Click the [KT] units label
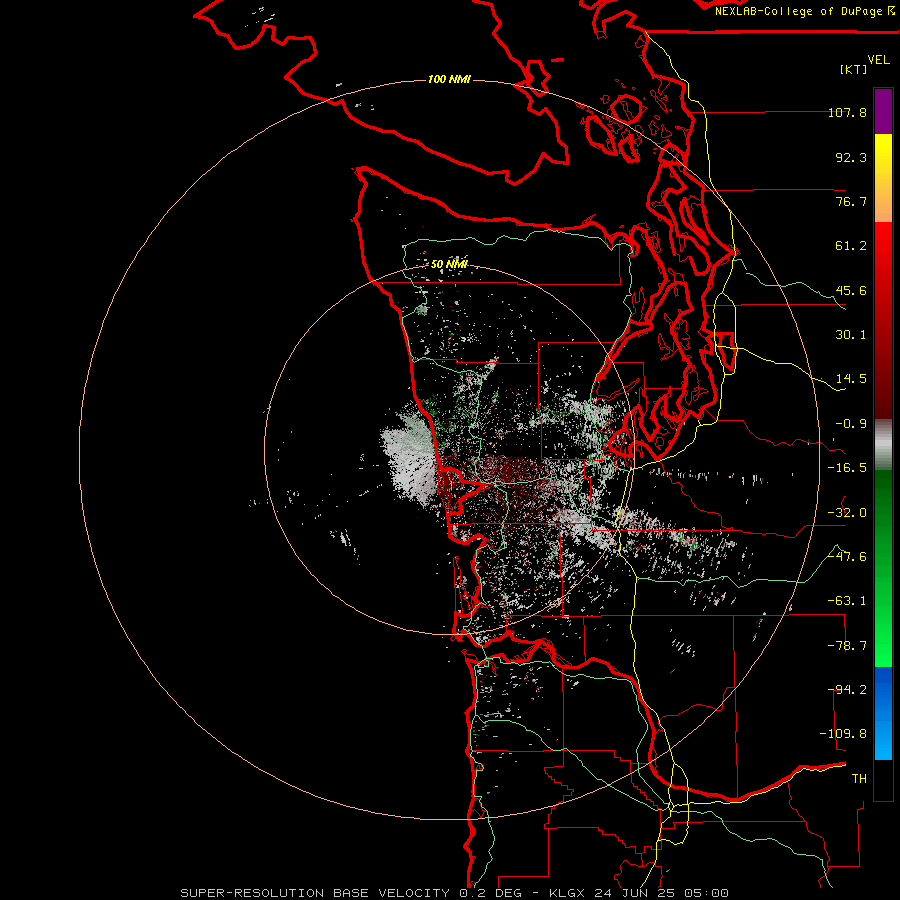The image size is (900, 900). click(854, 69)
